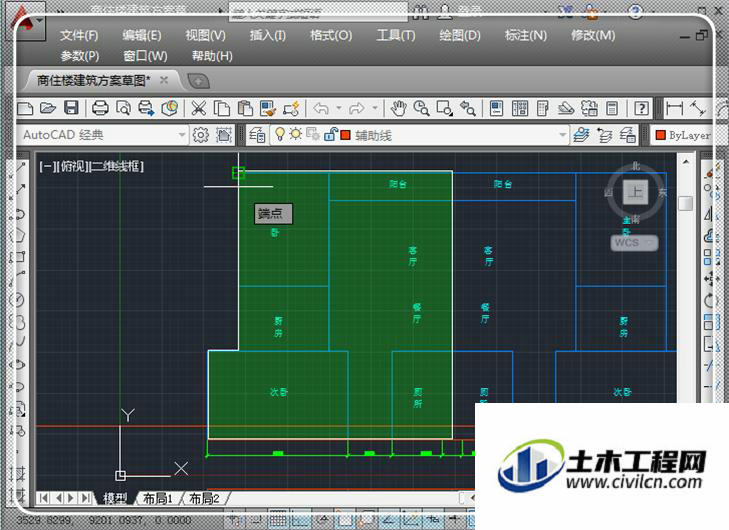Viewport: 729px width, 530px height.
Task: Close the 商住楼建筑方案草图 drawing tab
Action: 164,80
